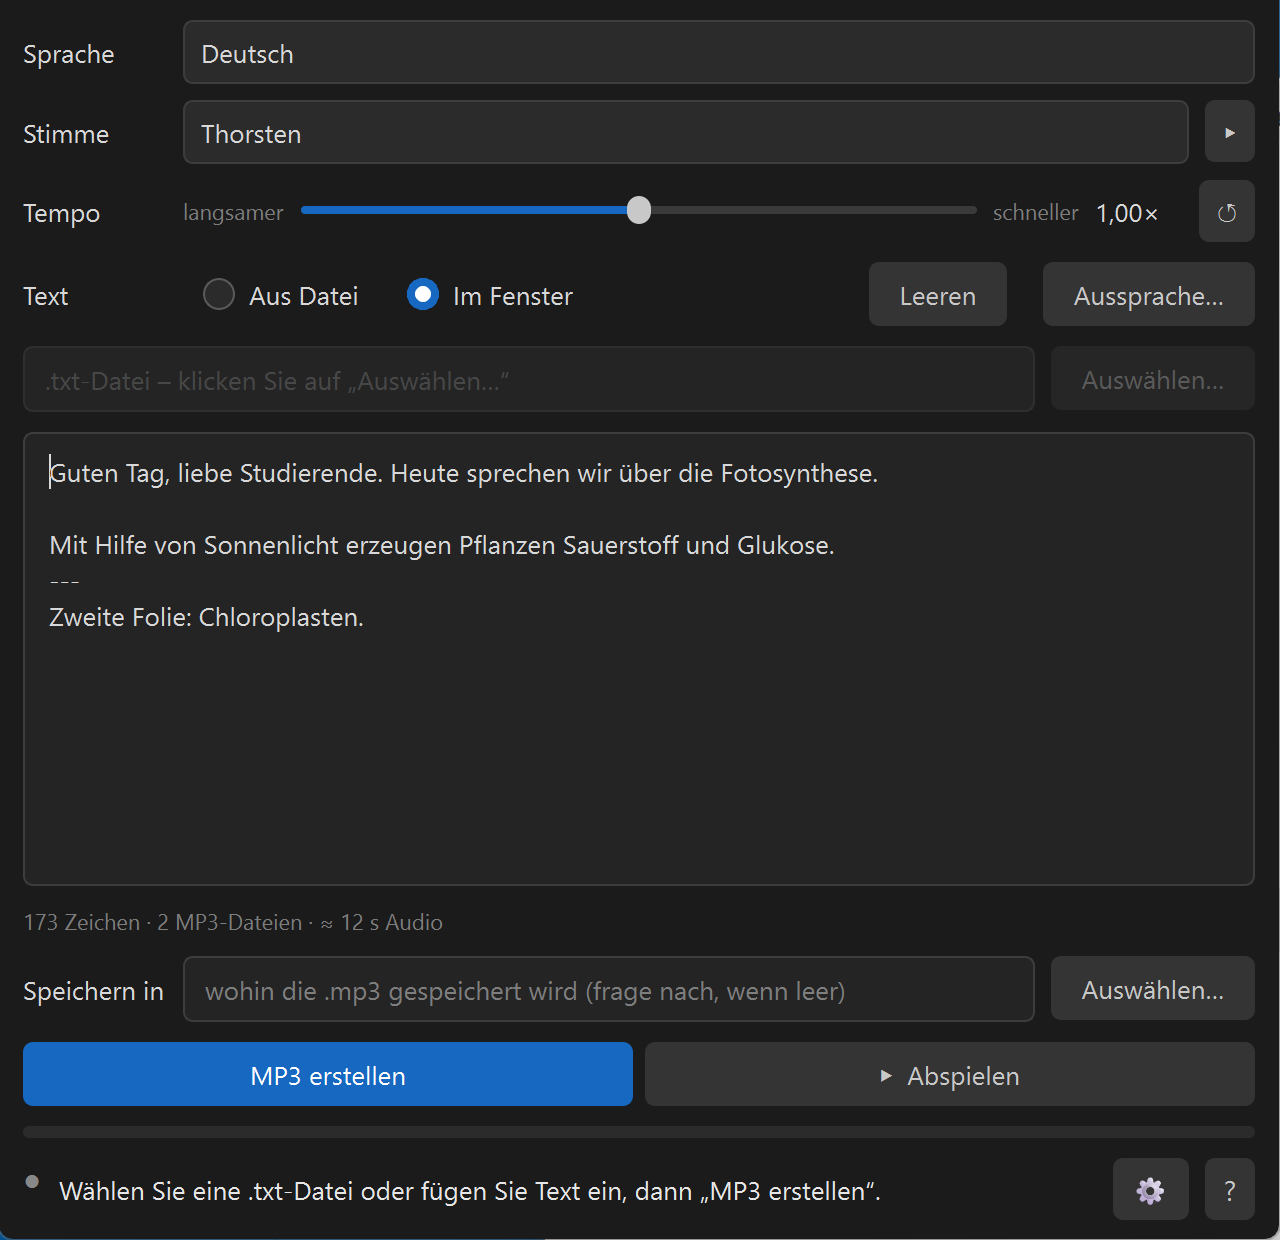The width and height of the screenshot is (1280, 1240).
Task: Click the "schneller" label
Action: coord(1035,212)
